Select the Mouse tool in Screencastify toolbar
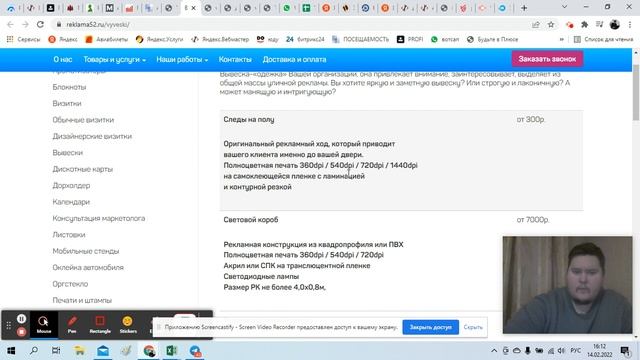Image resolution: width=640 pixels, height=360 pixels. (x=44, y=324)
